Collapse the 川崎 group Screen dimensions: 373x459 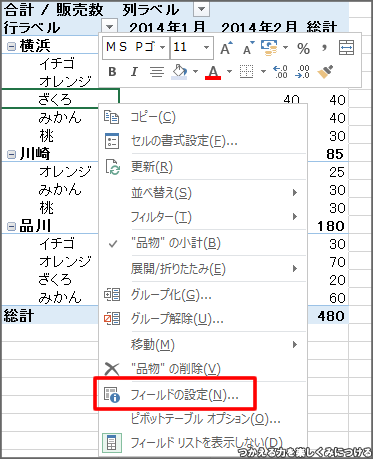pyautogui.click(x=12, y=154)
